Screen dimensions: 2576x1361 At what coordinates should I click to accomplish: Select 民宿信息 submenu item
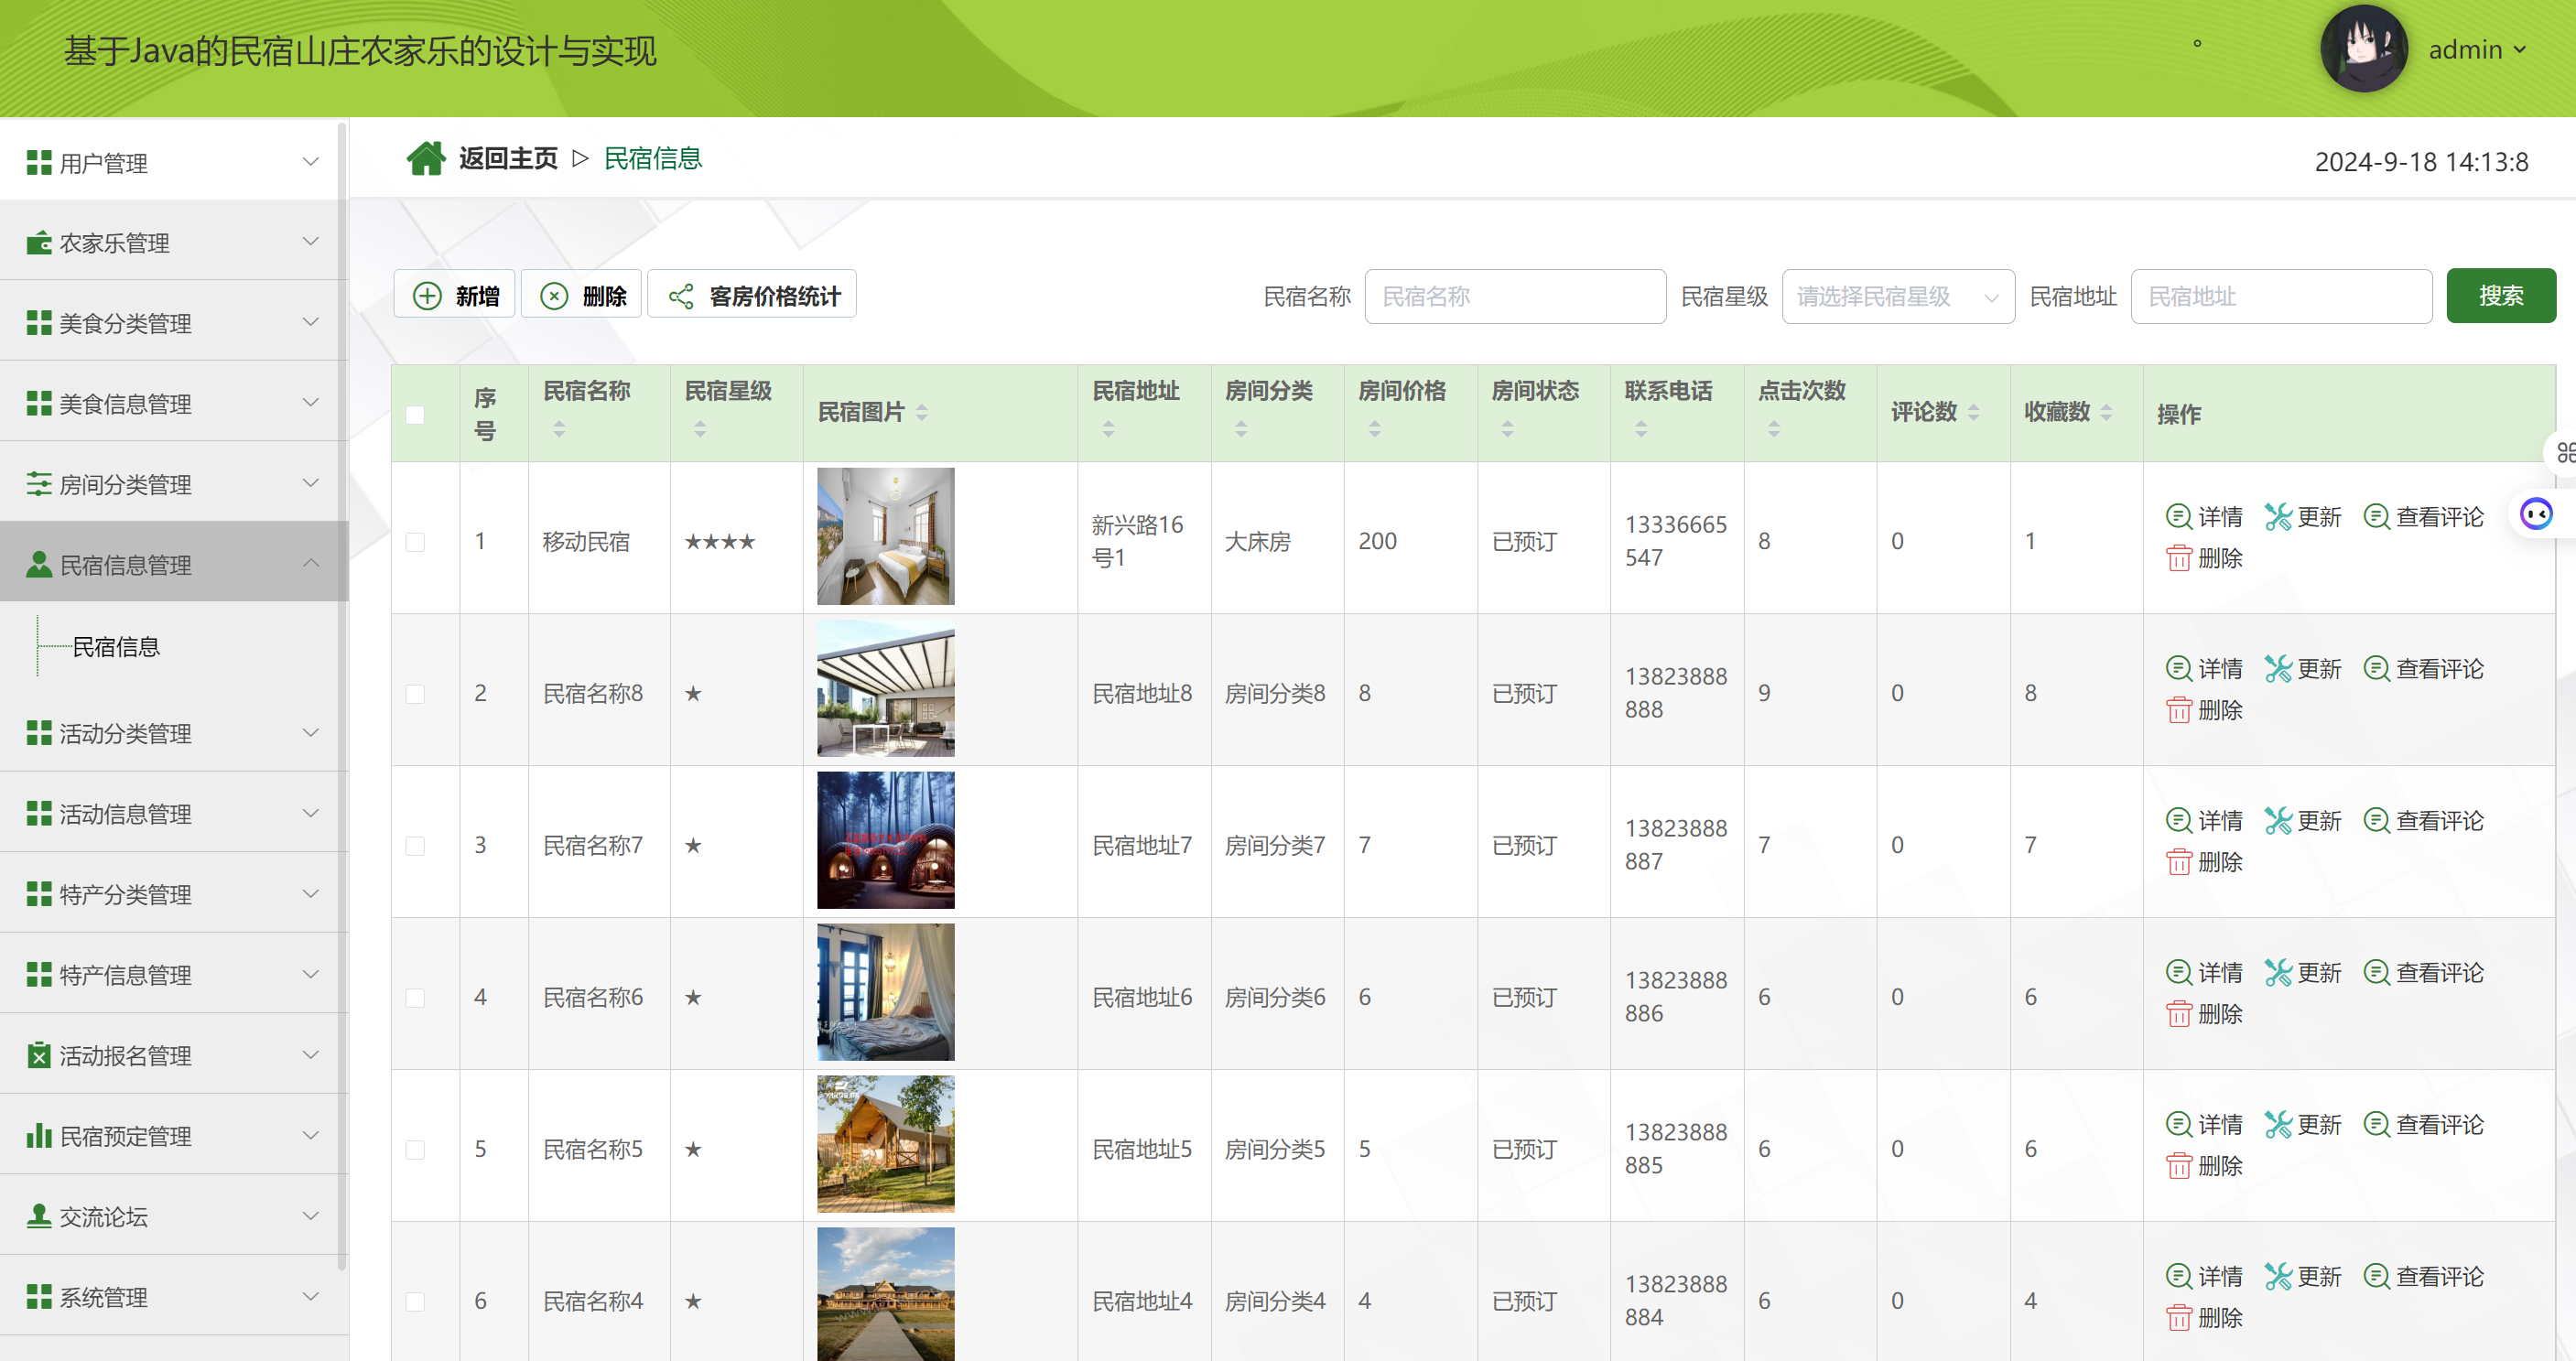[116, 647]
